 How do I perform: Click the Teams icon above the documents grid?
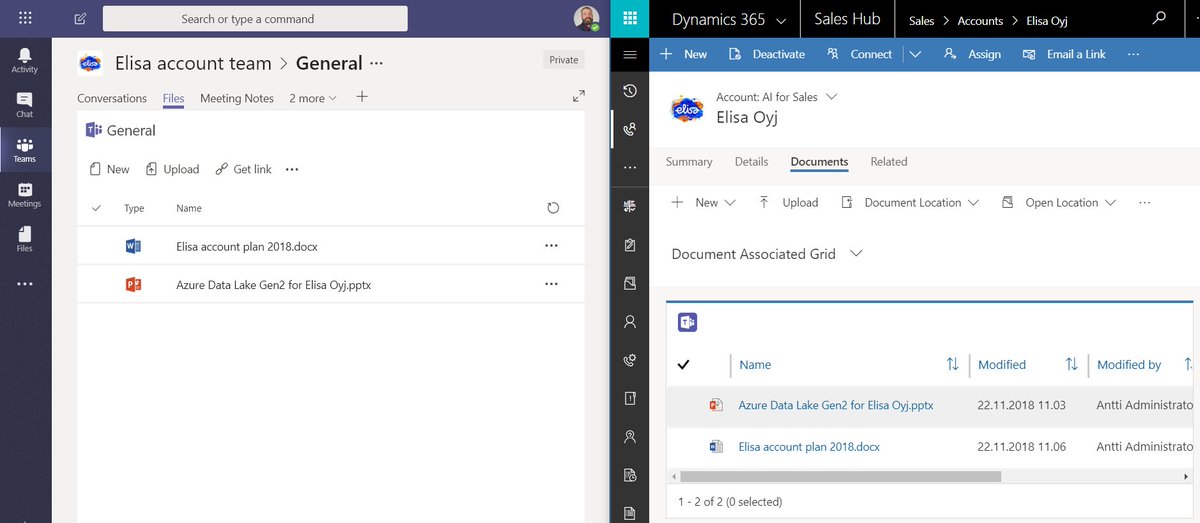(x=687, y=322)
